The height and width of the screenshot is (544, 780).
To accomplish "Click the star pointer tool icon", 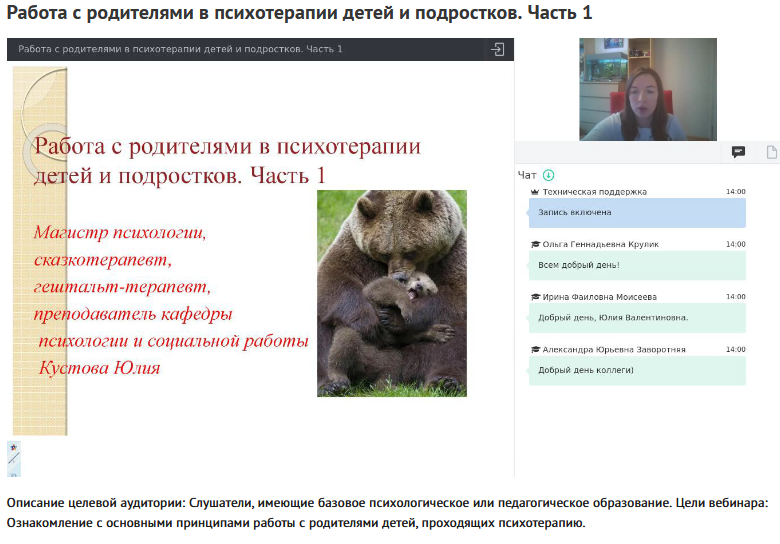I will pyautogui.click(x=13, y=448).
